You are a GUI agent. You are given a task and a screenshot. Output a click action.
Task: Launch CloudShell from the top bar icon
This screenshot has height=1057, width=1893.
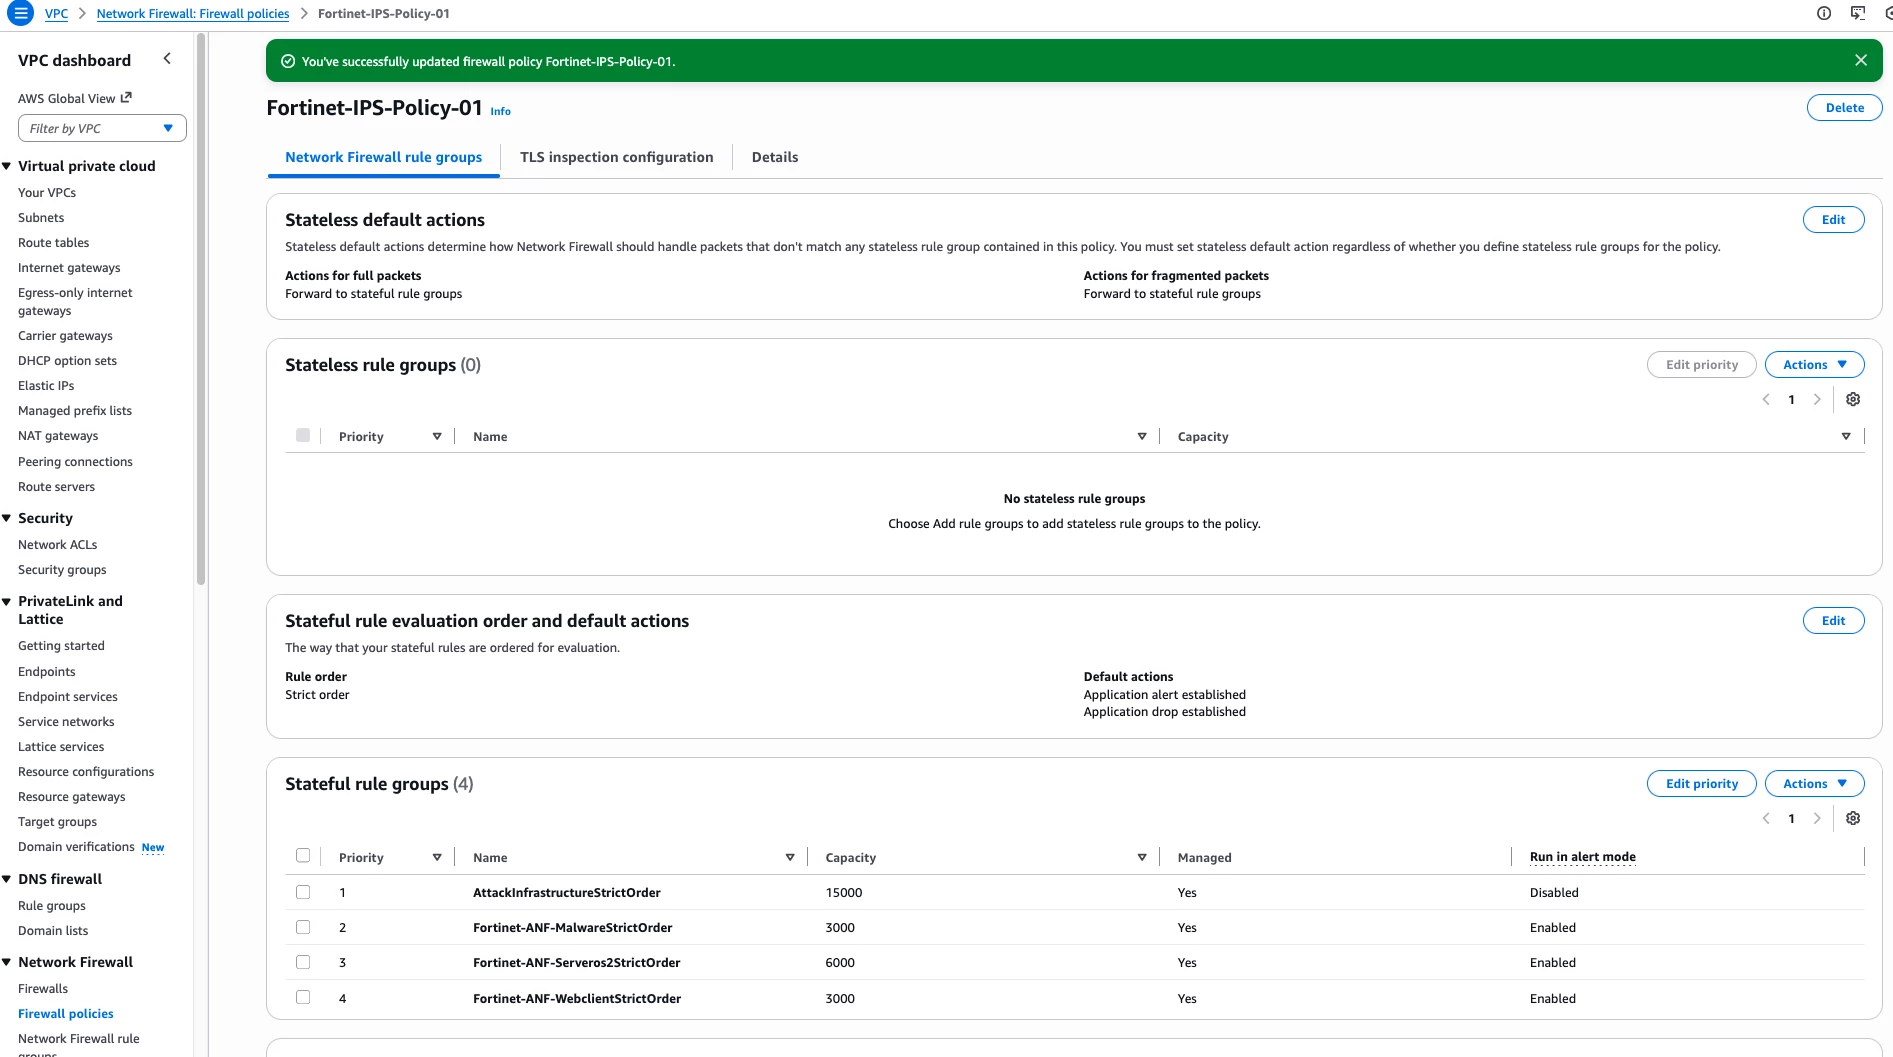tap(1858, 14)
